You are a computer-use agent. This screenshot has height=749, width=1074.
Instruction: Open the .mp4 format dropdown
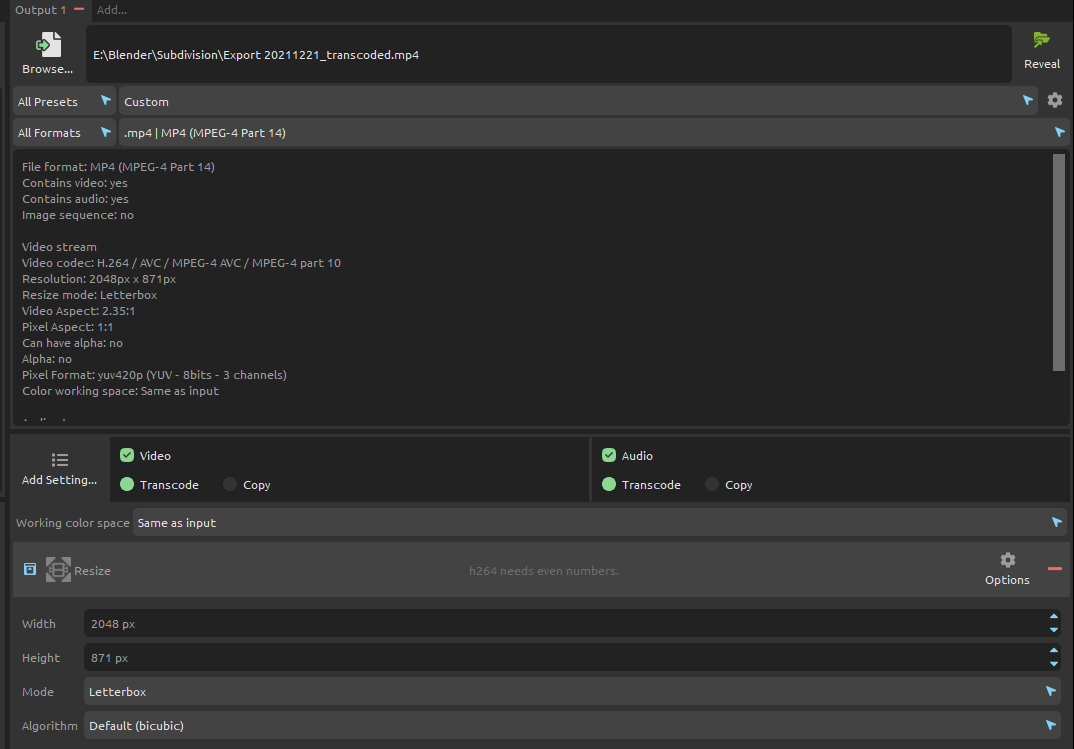(594, 133)
